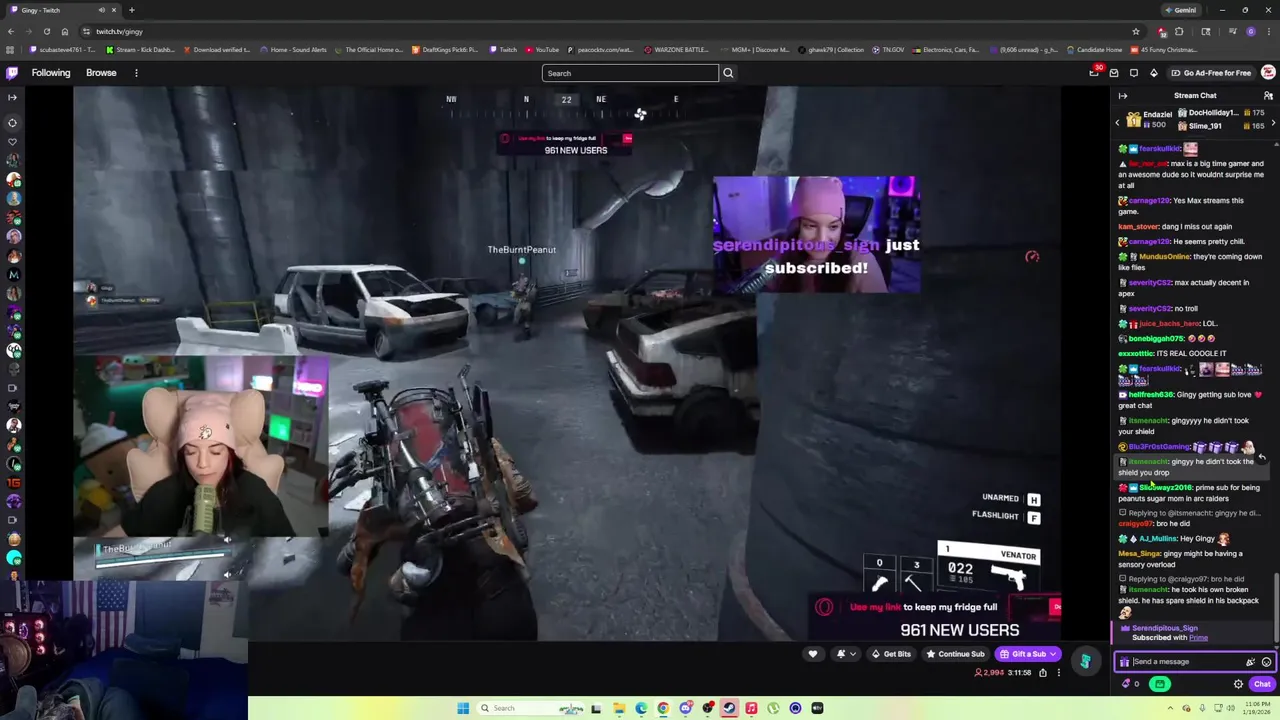Open the Following page
The image size is (1280, 720).
[x=51, y=73]
